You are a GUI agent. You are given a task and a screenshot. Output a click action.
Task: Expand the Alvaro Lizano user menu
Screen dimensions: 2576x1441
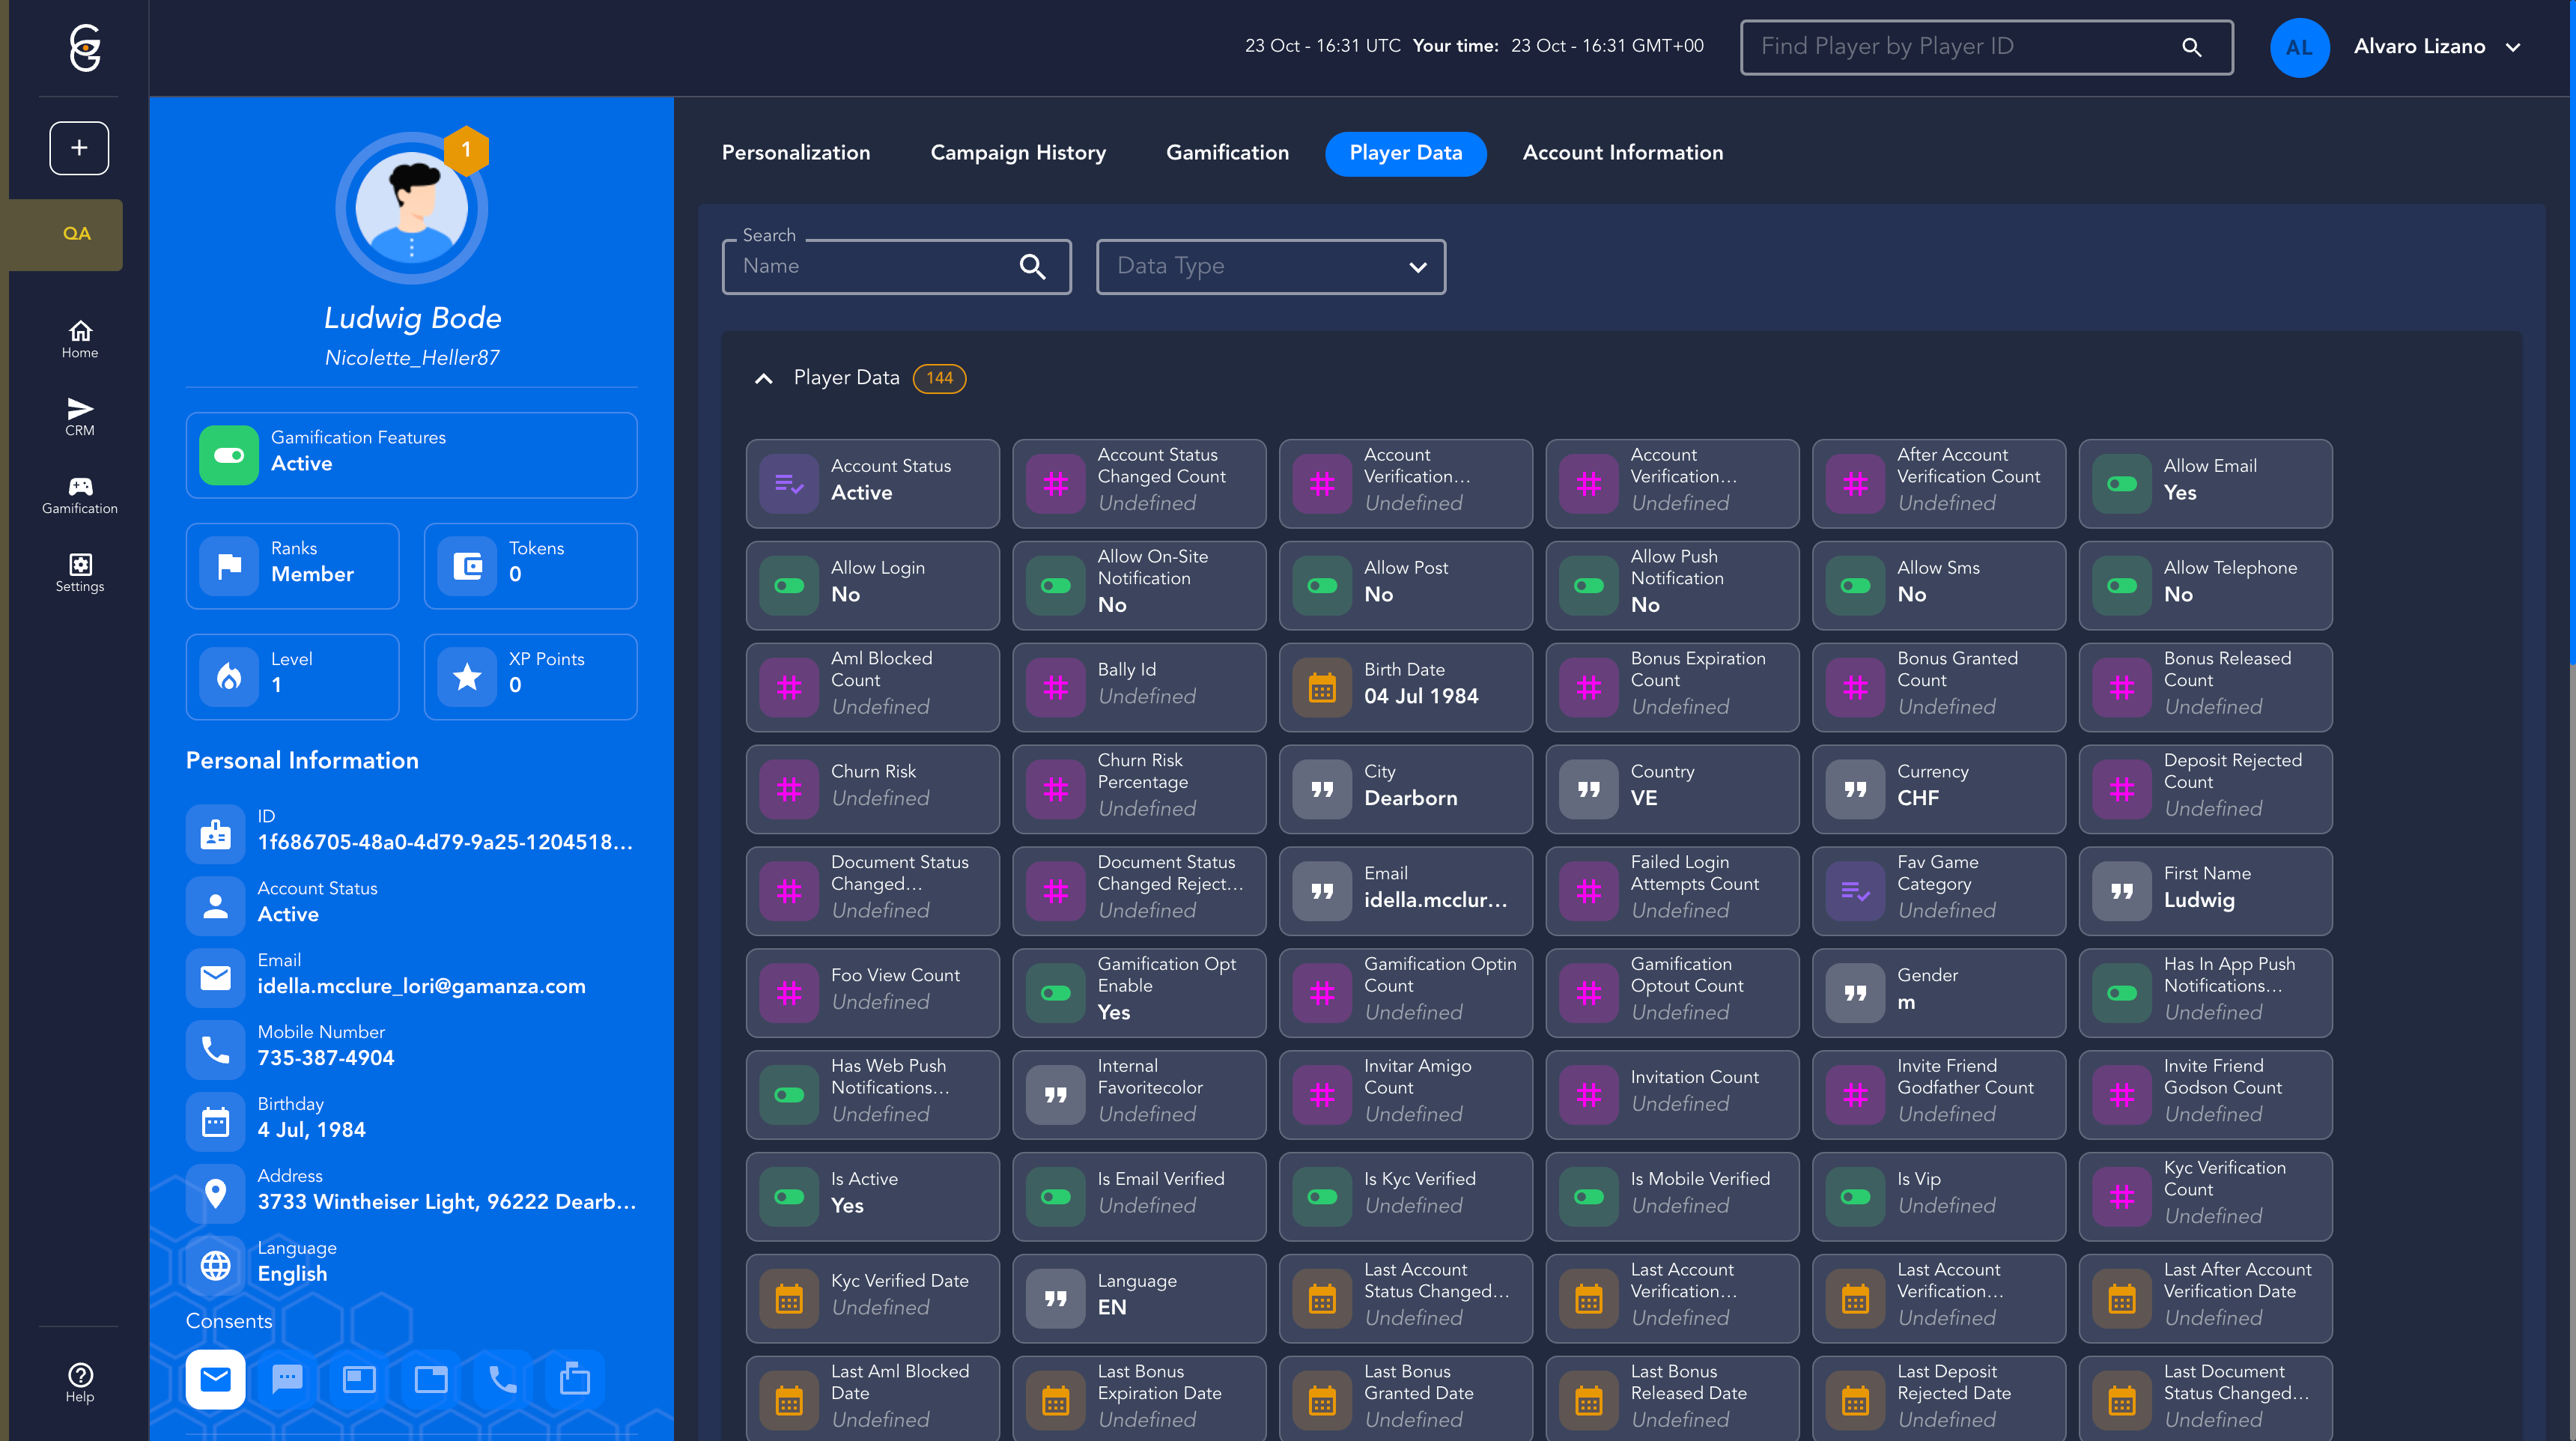click(x=2513, y=47)
